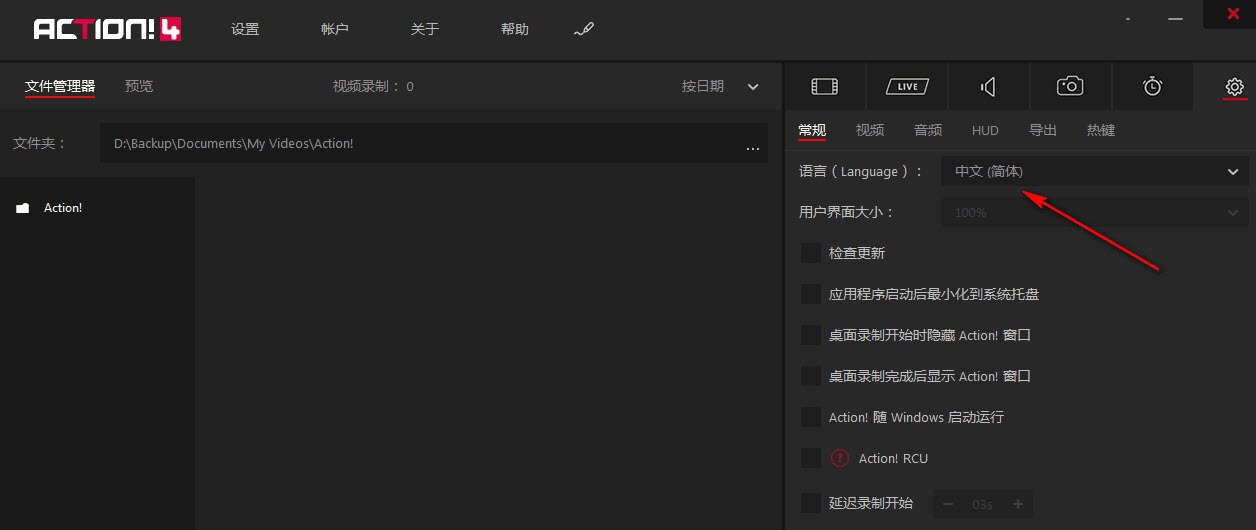Screen dimensions: 1256x530
Task: Open the audio recording tab icon
Action: (988, 87)
